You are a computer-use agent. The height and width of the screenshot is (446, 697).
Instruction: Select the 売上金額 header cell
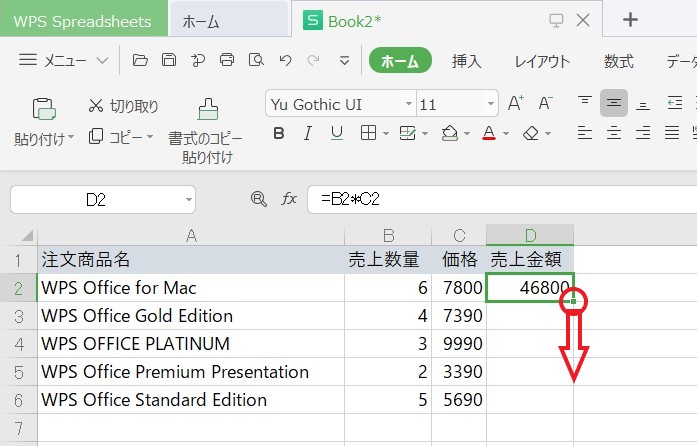530,259
